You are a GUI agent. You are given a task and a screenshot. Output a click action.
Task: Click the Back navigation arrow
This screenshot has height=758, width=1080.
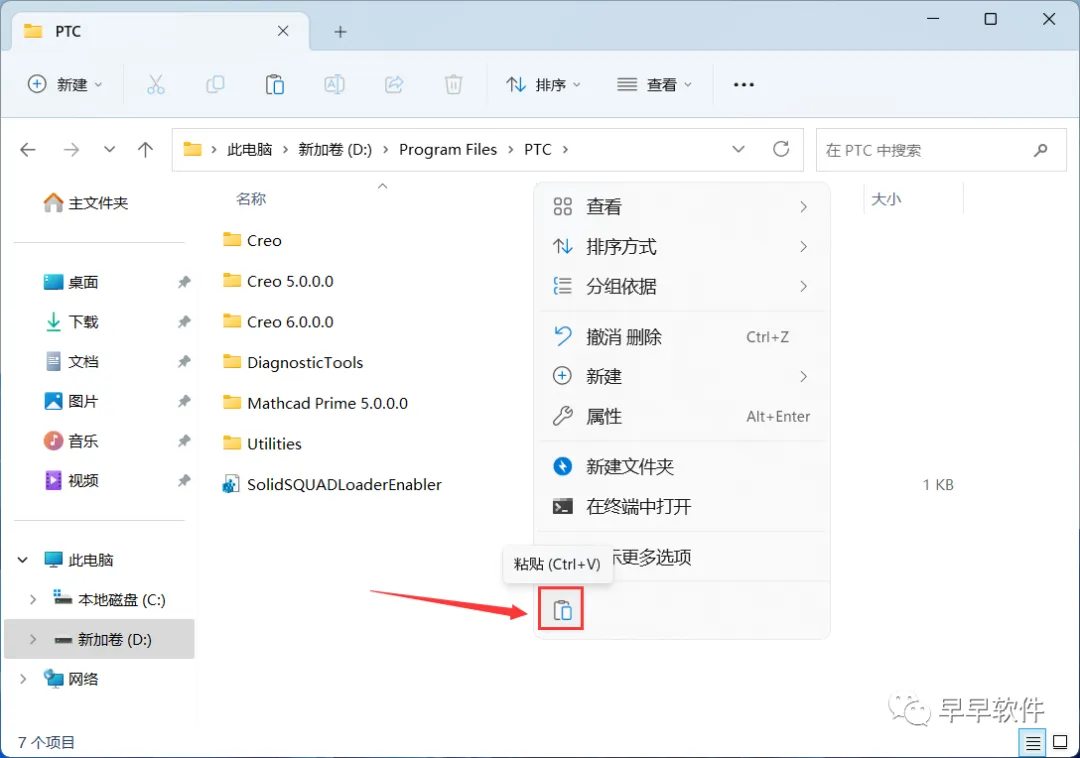click(x=28, y=149)
